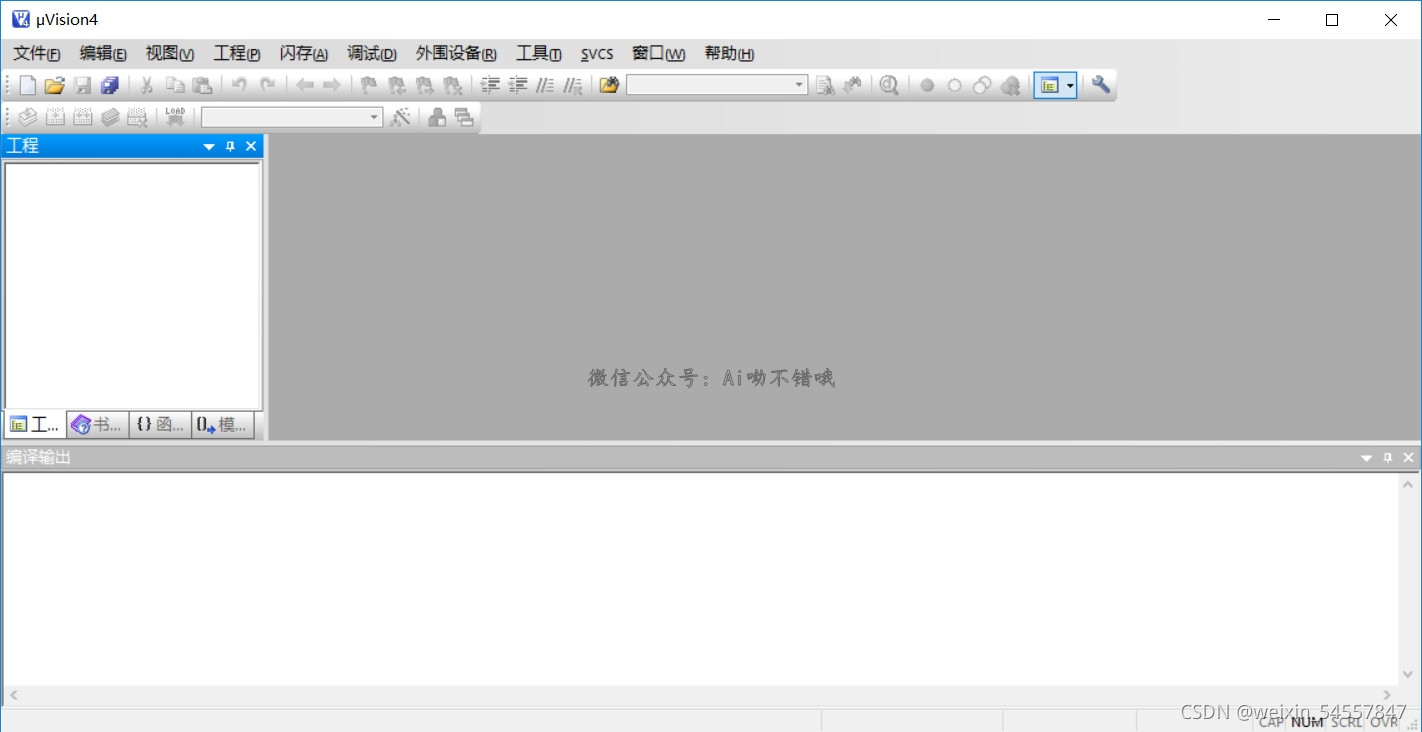Toggle the project panel pin

229,146
